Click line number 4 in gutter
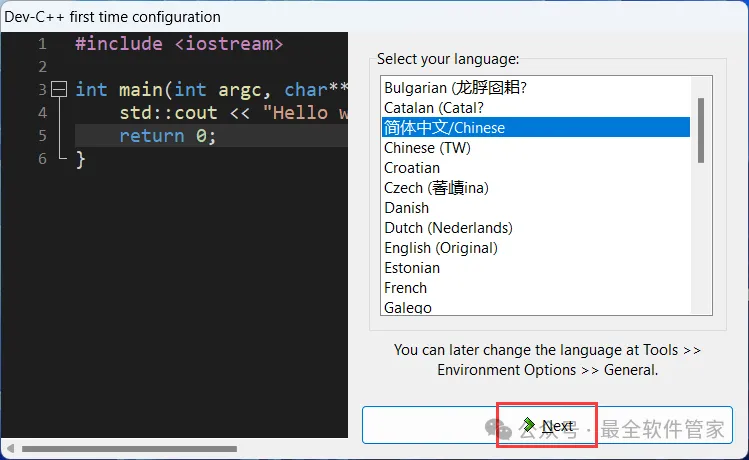 click(x=43, y=113)
